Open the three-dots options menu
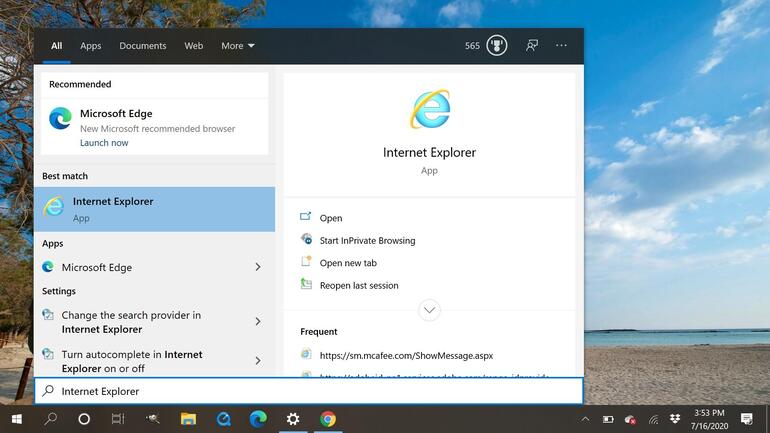 [561, 45]
